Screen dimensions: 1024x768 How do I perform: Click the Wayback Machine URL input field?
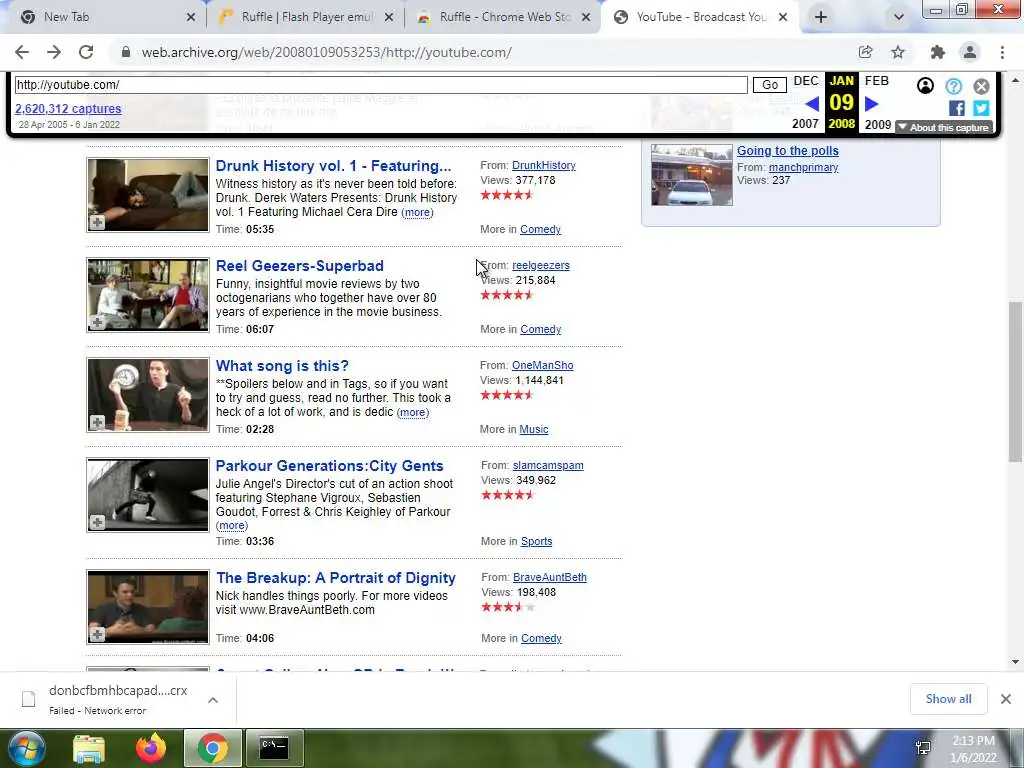click(x=381, y=85)
